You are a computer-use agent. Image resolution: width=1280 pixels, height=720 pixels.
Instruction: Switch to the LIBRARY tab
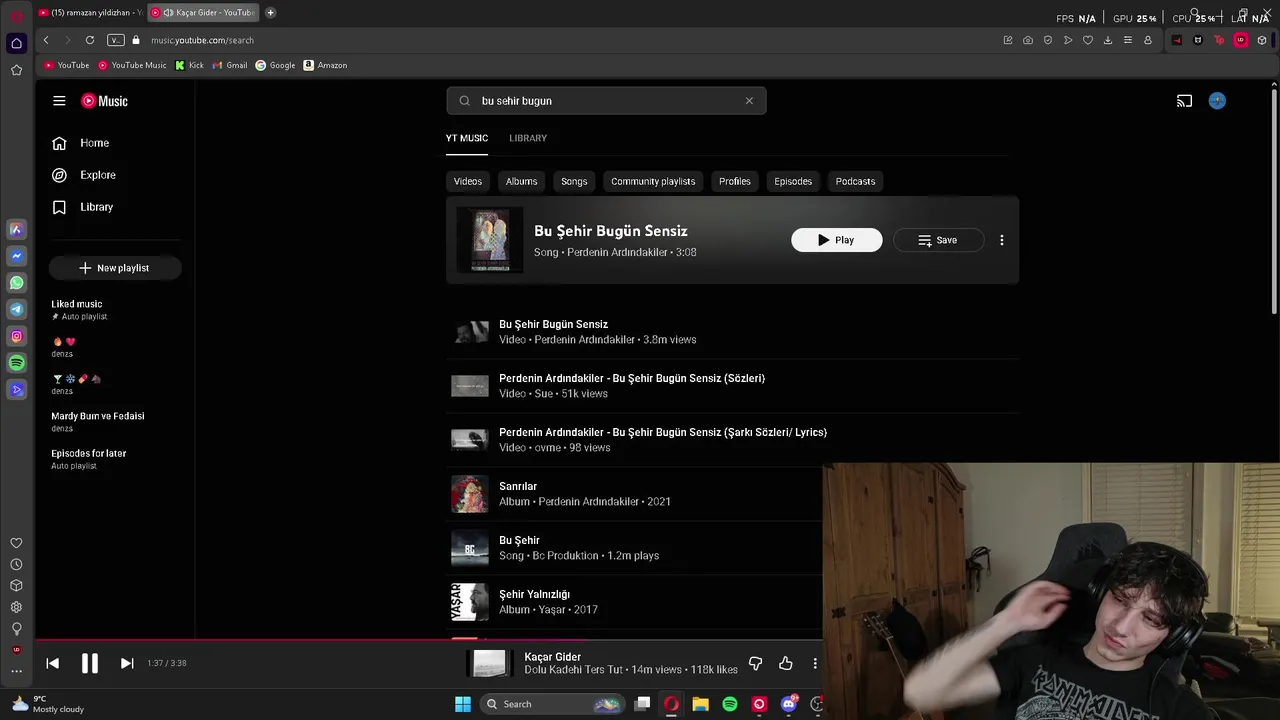point(528,138)
